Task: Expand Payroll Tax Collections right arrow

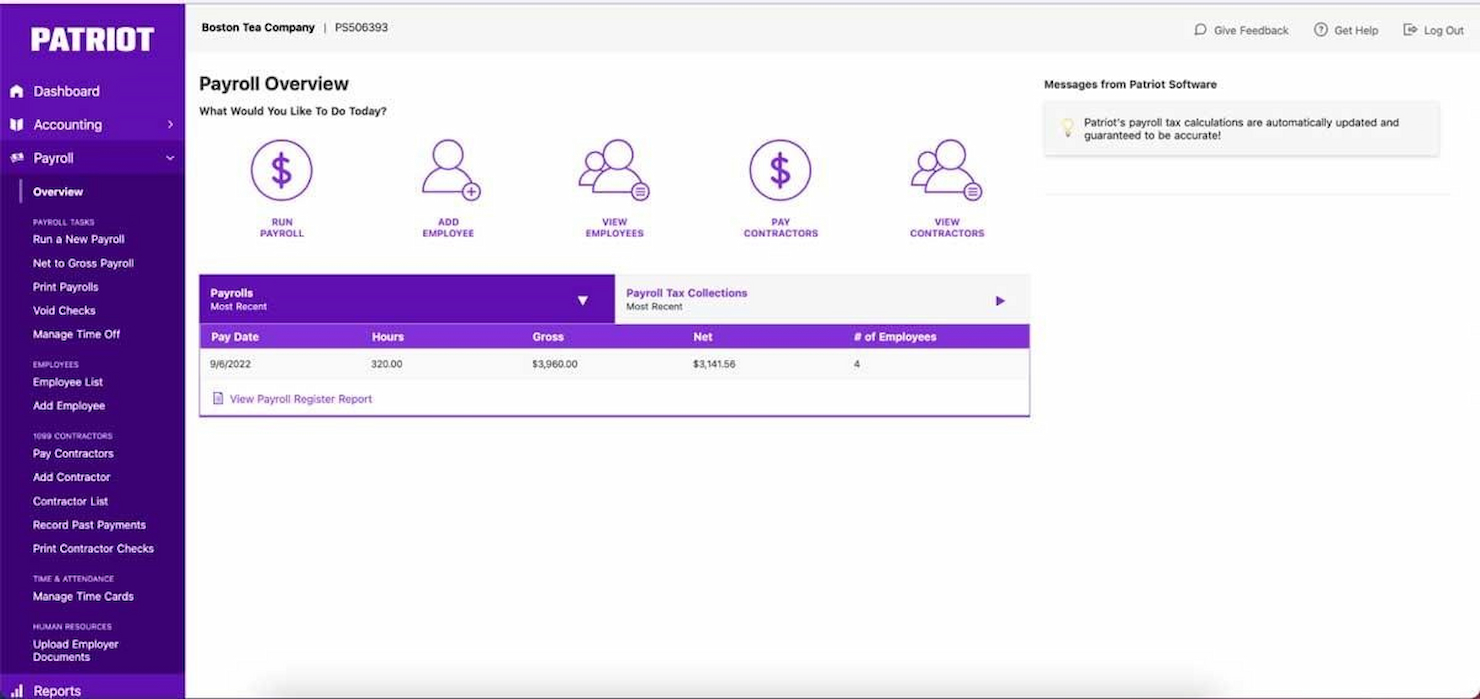Action: click(x=1000, y=300)
